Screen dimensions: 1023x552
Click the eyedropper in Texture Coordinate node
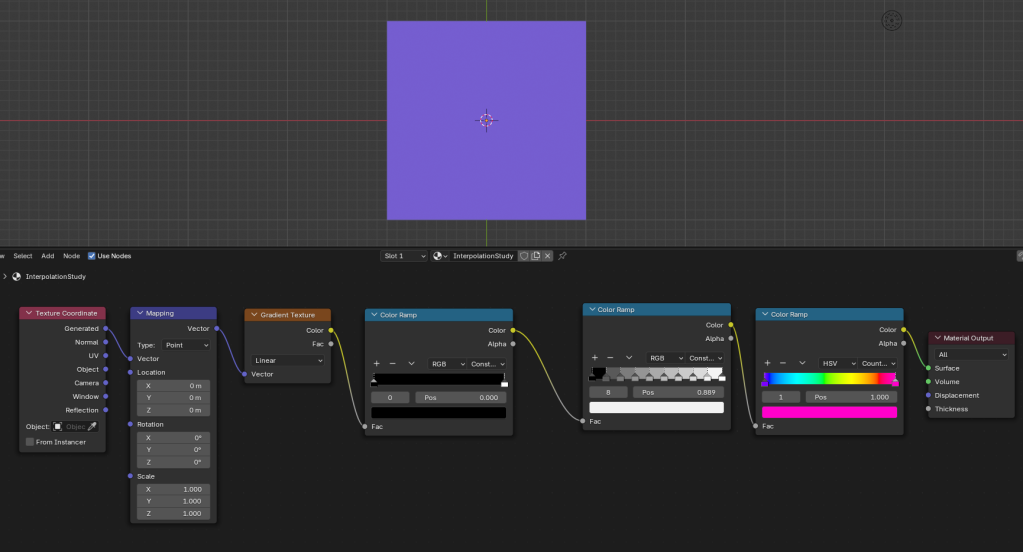pos(93,426)
